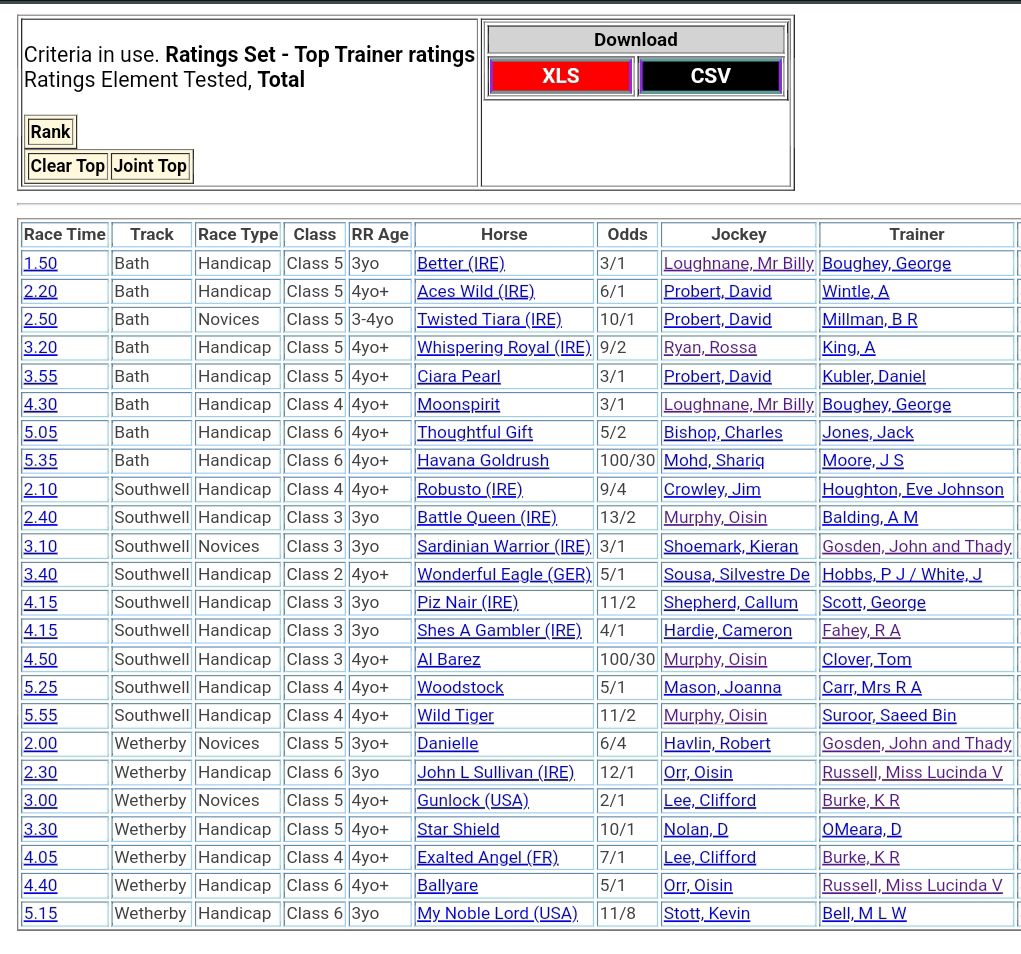View horse Wonderful Eagle (GER)

pos(503,574)
